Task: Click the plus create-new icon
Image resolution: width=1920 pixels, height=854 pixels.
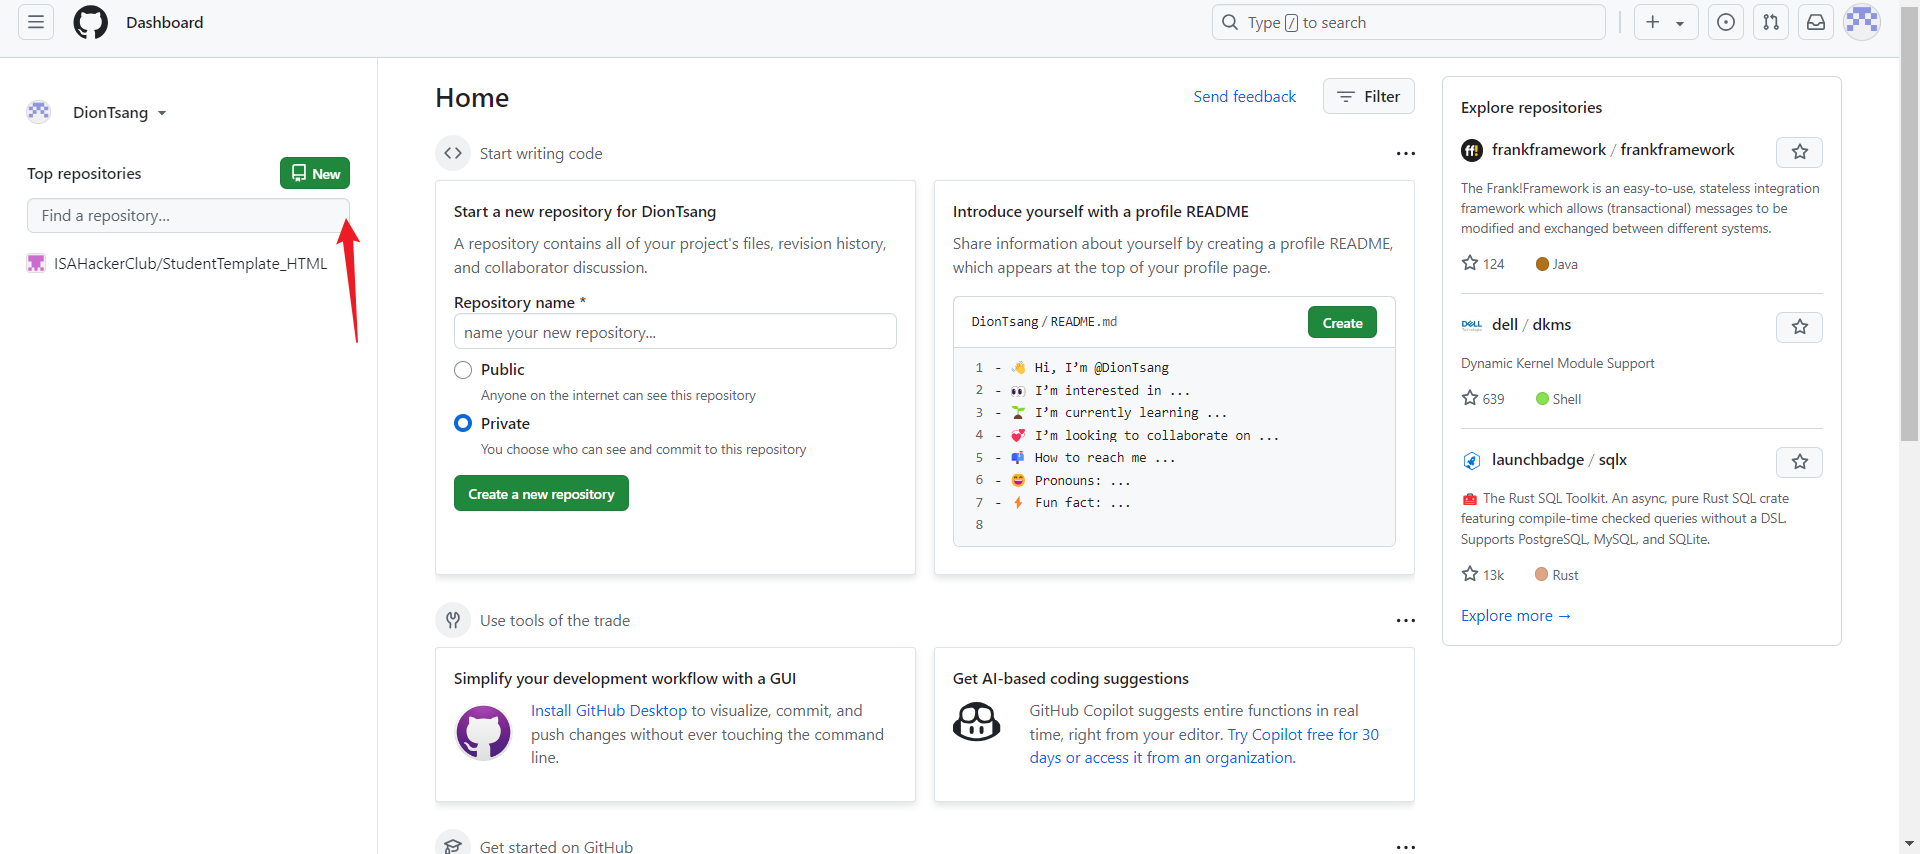Action: point(1653,22)
